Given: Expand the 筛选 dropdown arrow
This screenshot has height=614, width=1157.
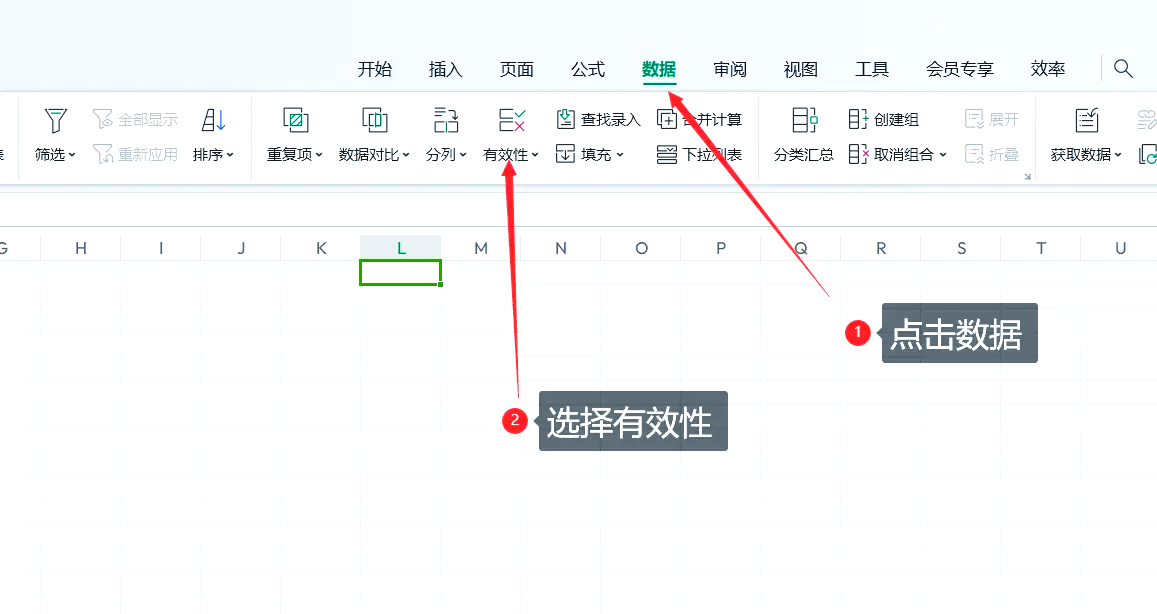Looking at the screenshot, I should pyautogui.click(x=72, y=155).
